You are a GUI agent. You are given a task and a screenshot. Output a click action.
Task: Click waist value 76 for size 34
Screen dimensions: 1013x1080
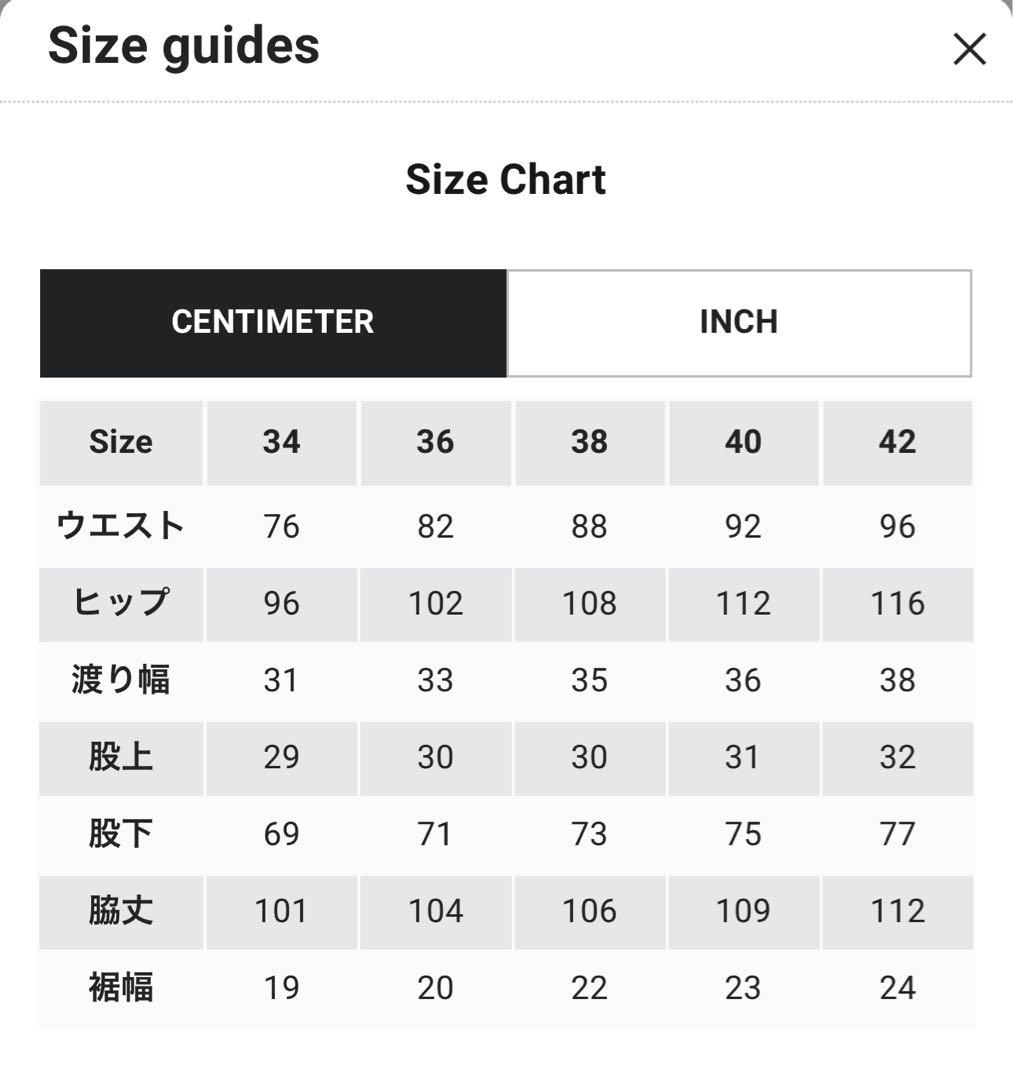tap(281, 527)
